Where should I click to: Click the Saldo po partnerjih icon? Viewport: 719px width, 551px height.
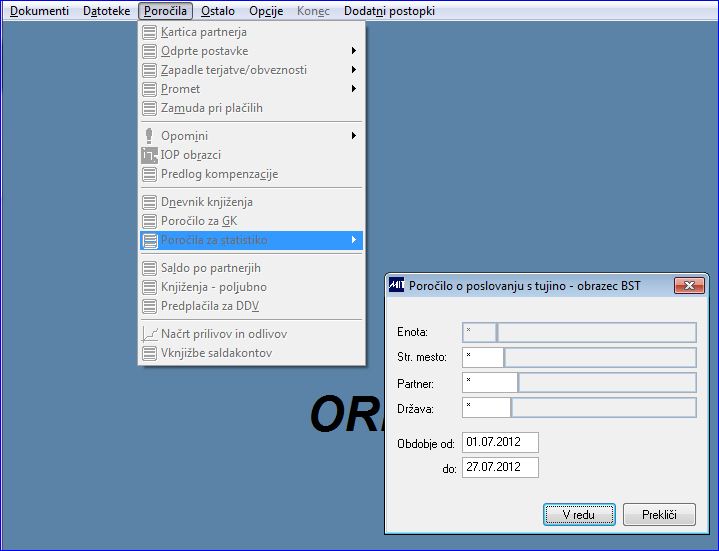pyautogui.click(x=149, y=268)
